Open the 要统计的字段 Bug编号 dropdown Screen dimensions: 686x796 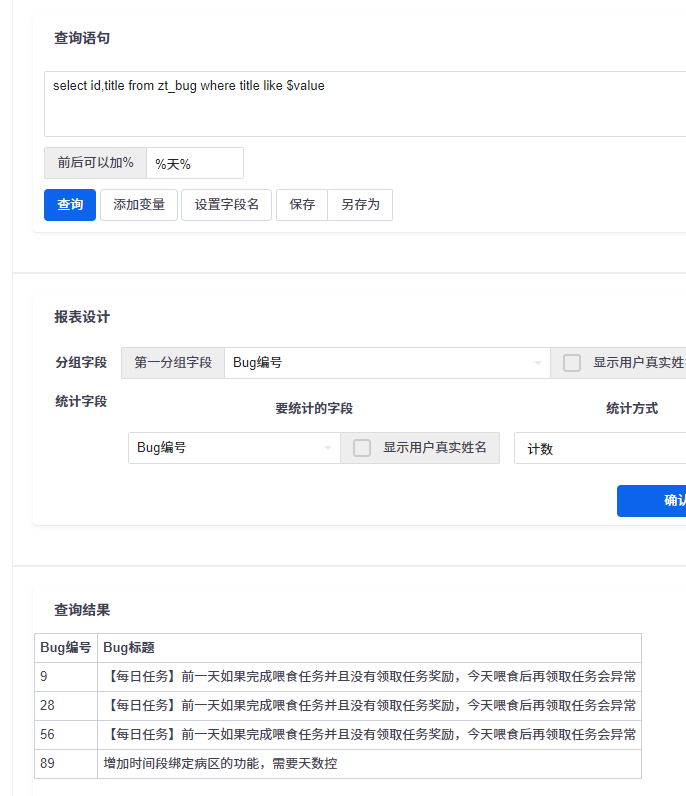coord(234,448)
